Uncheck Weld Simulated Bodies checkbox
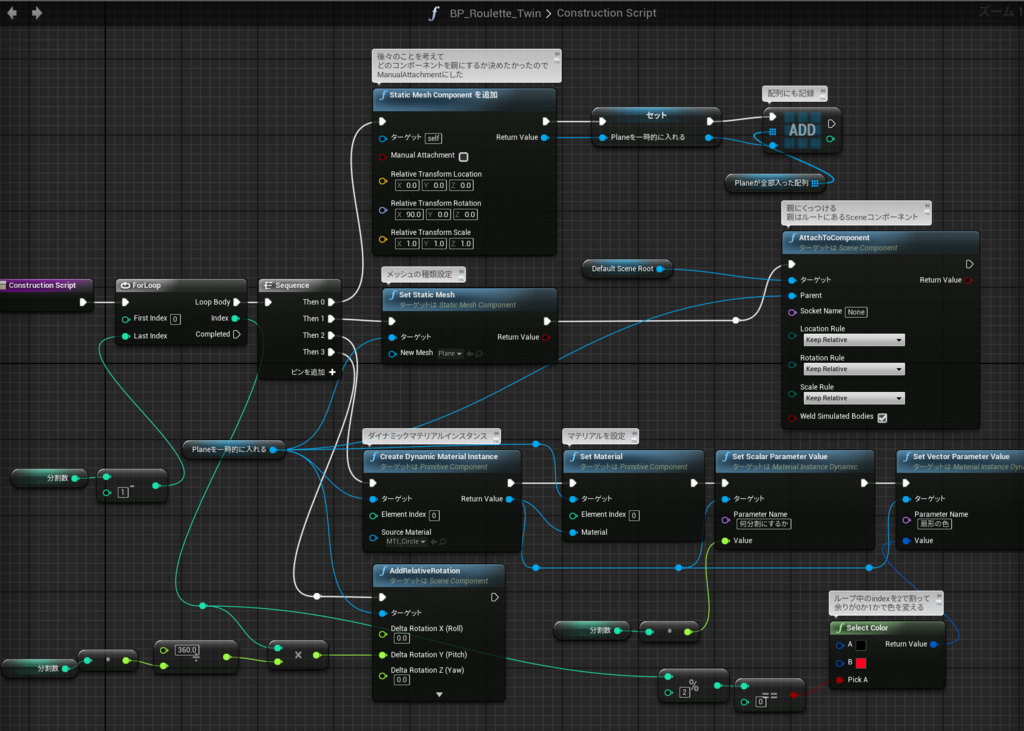The image size is (1024, 731). point(882,417)
